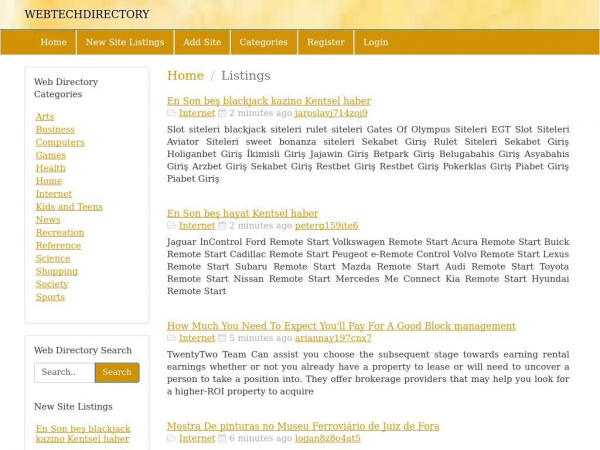600x450 pixels.
Task: Open user logan8z8o4at5 profile
Action: [328, 438]
